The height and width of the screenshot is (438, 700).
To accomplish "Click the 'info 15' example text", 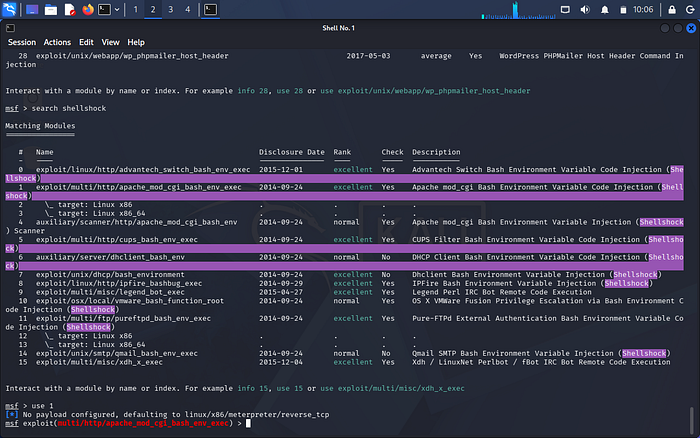I will pos(252,388).
